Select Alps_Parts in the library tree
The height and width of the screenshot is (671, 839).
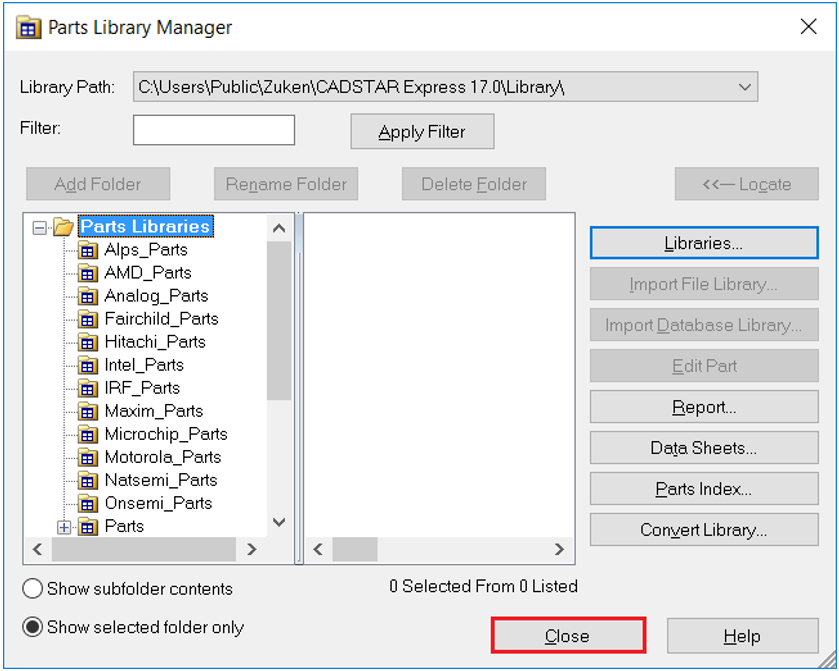coord(146,250)
